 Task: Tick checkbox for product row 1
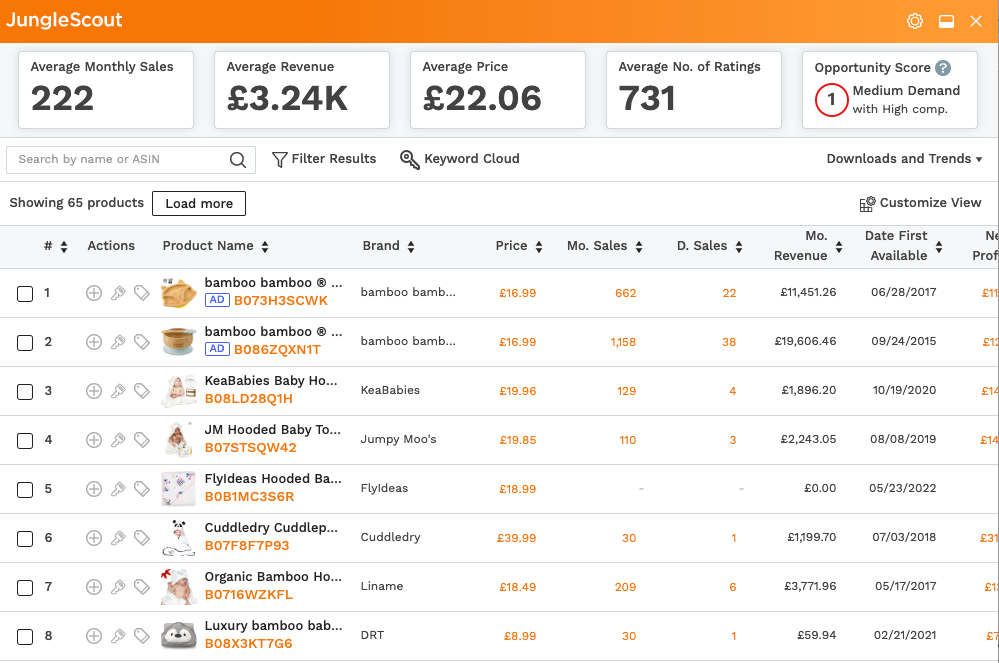click(x=25, y=294)
